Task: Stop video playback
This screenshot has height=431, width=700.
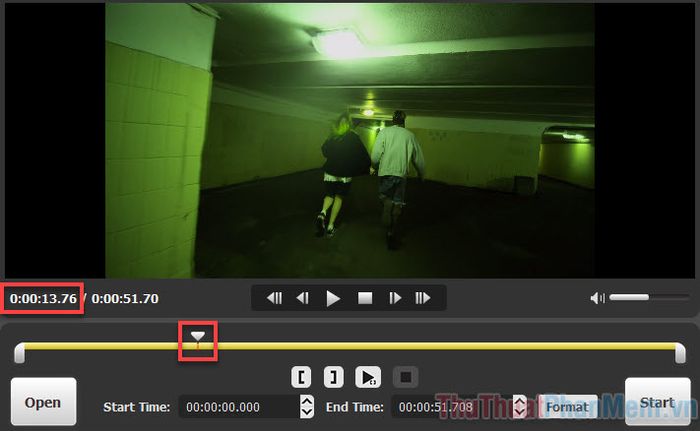Action: [x=365, y=298]
